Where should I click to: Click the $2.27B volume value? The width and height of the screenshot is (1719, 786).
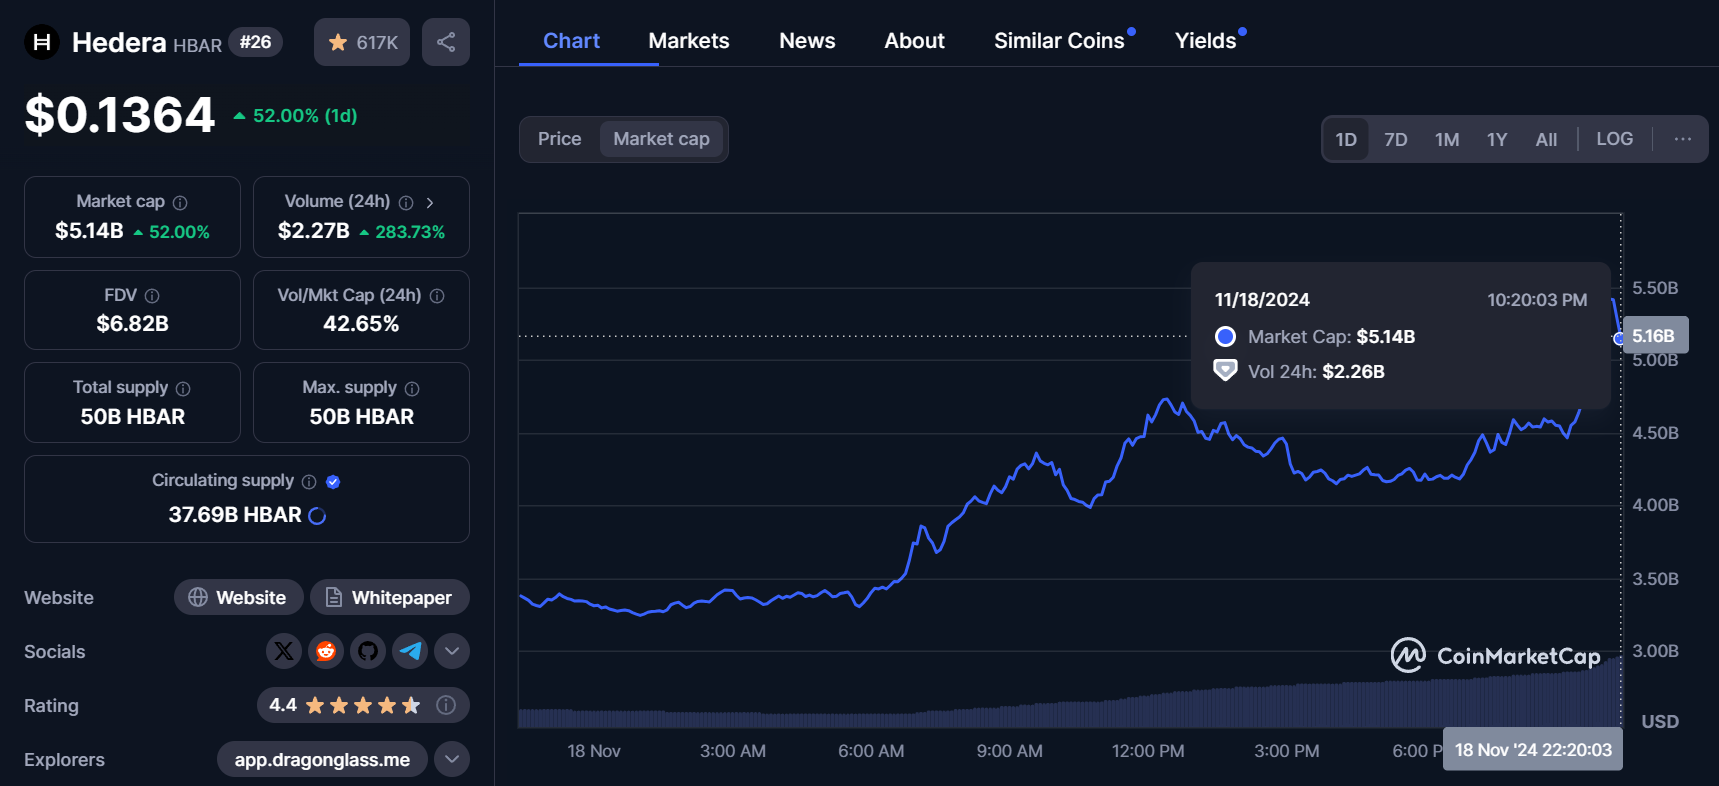click(x=313, y=231)
